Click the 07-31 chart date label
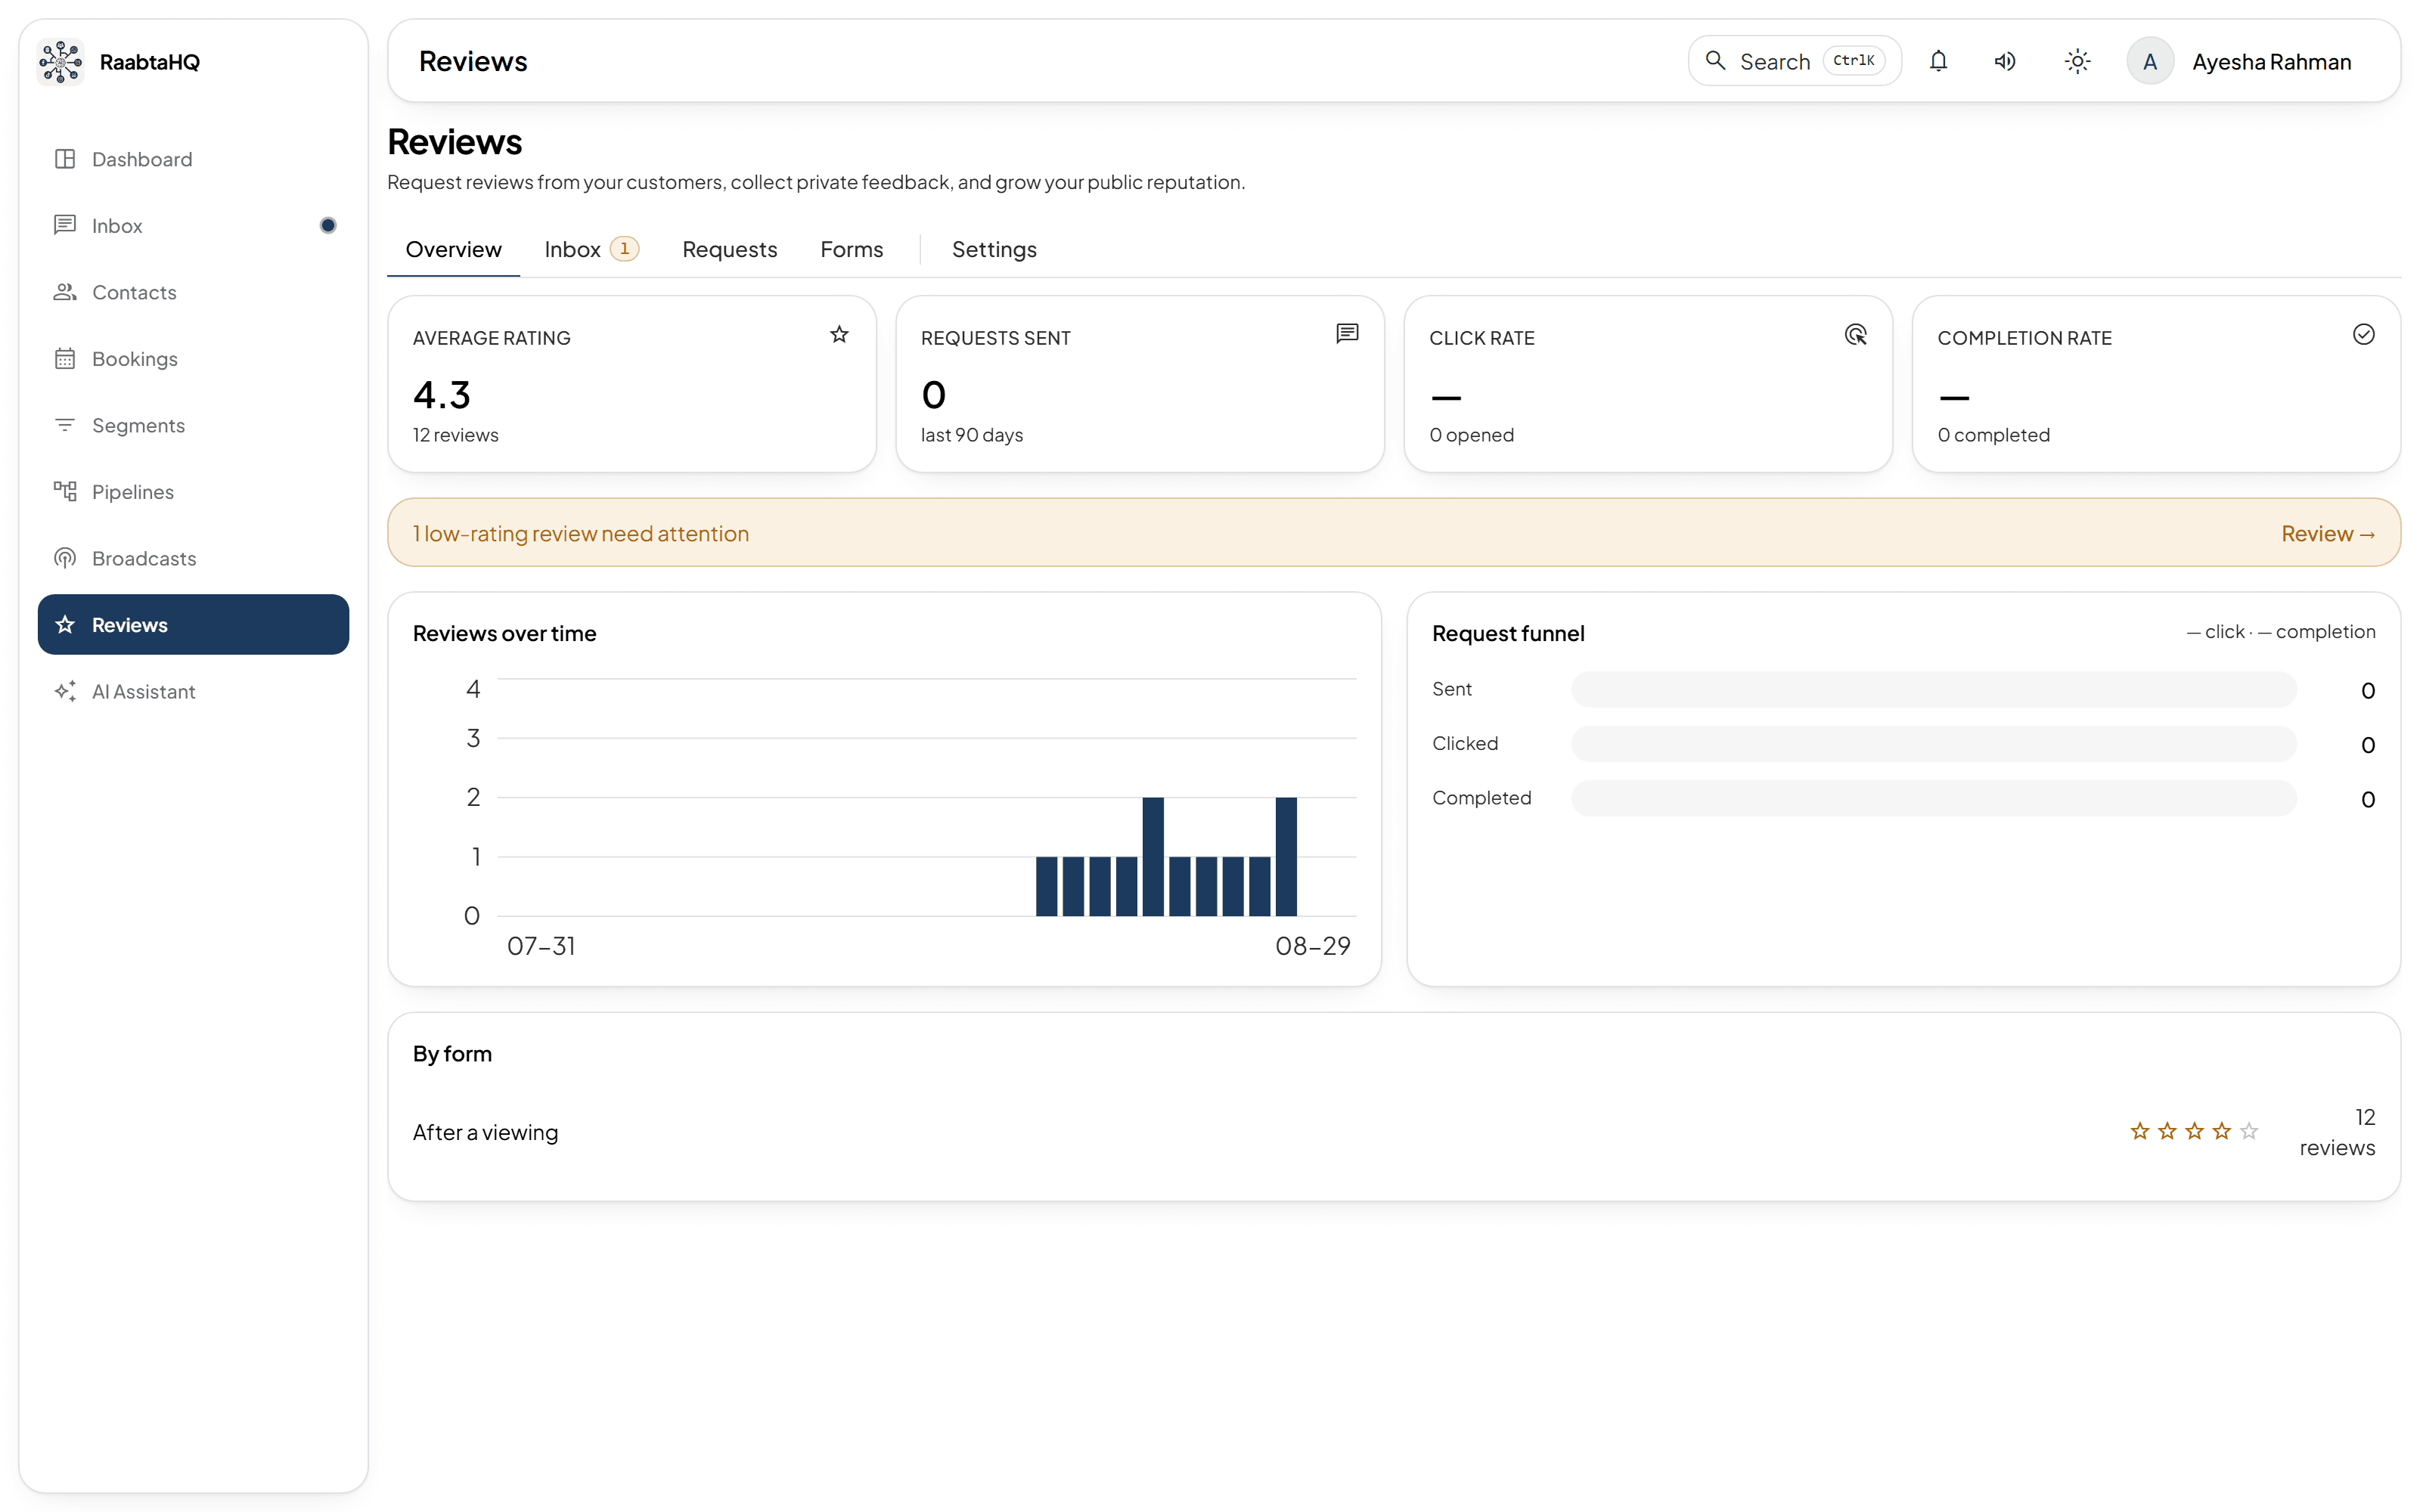 tap(541, 946)
